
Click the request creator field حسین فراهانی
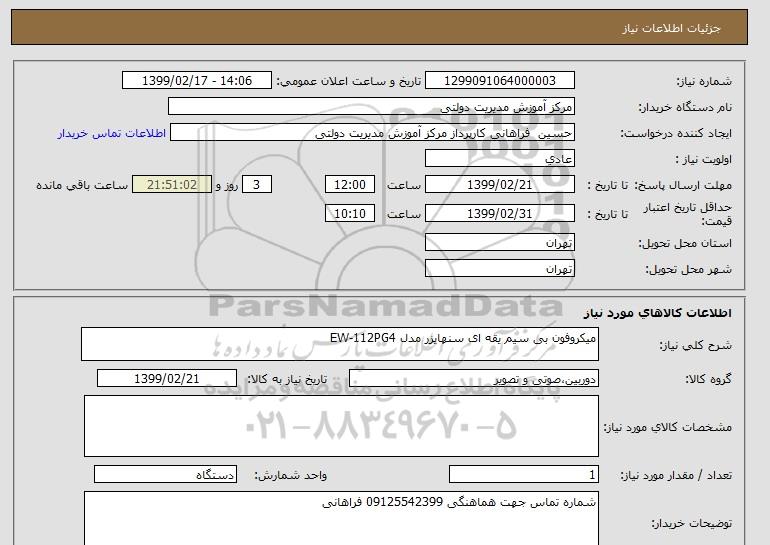(372, 133)
